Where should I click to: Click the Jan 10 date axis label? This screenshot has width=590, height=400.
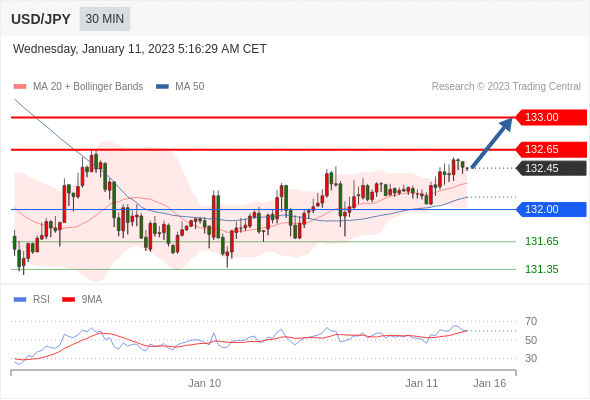pos(205,383)
